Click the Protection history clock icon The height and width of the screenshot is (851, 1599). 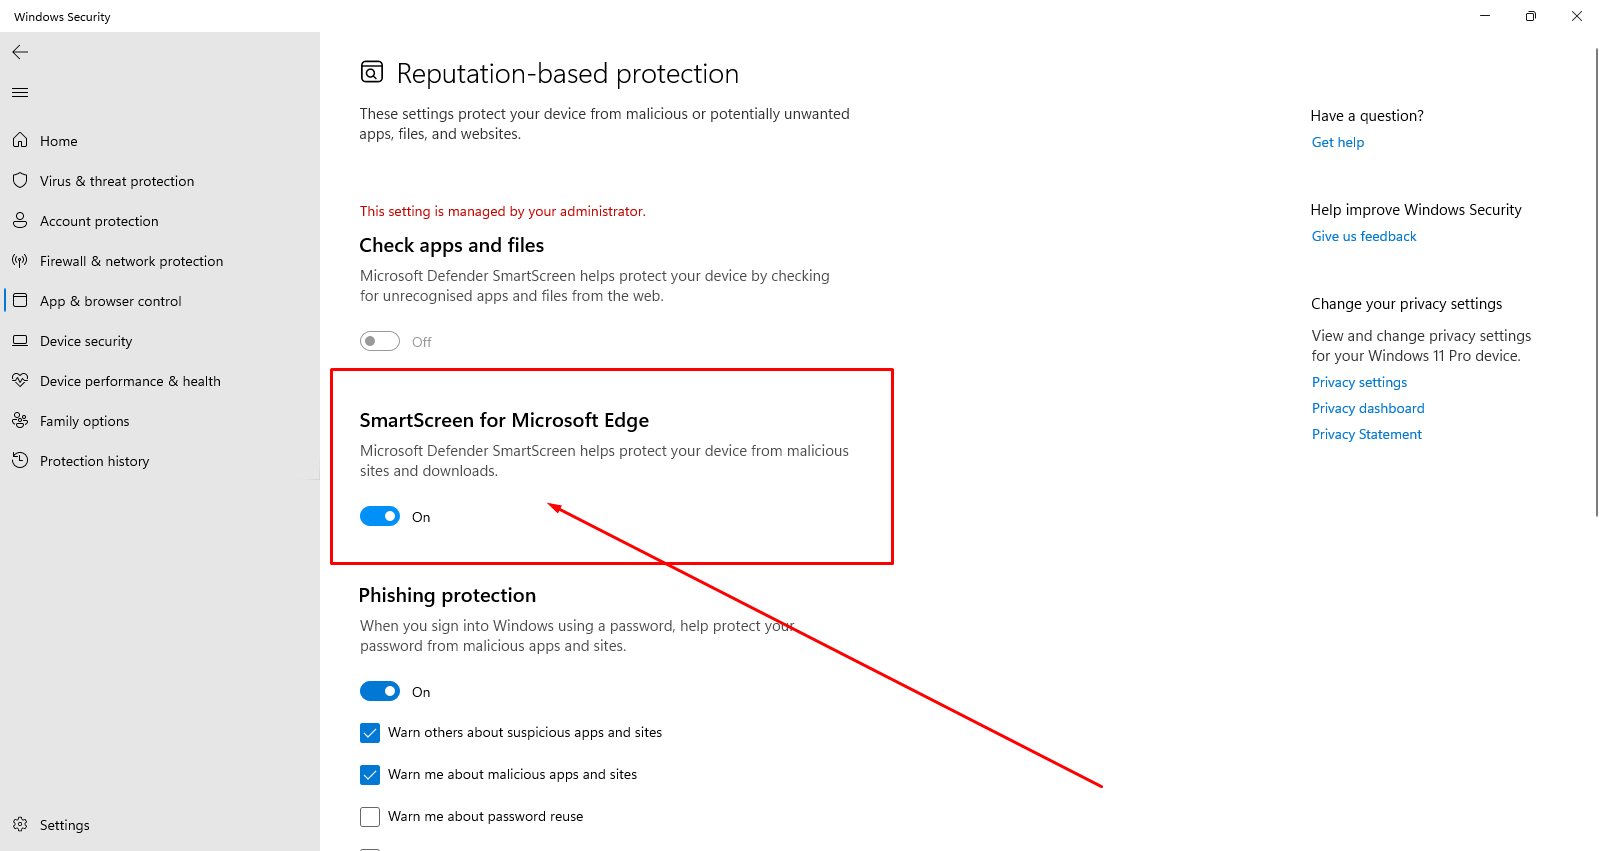tap(20, 461)
